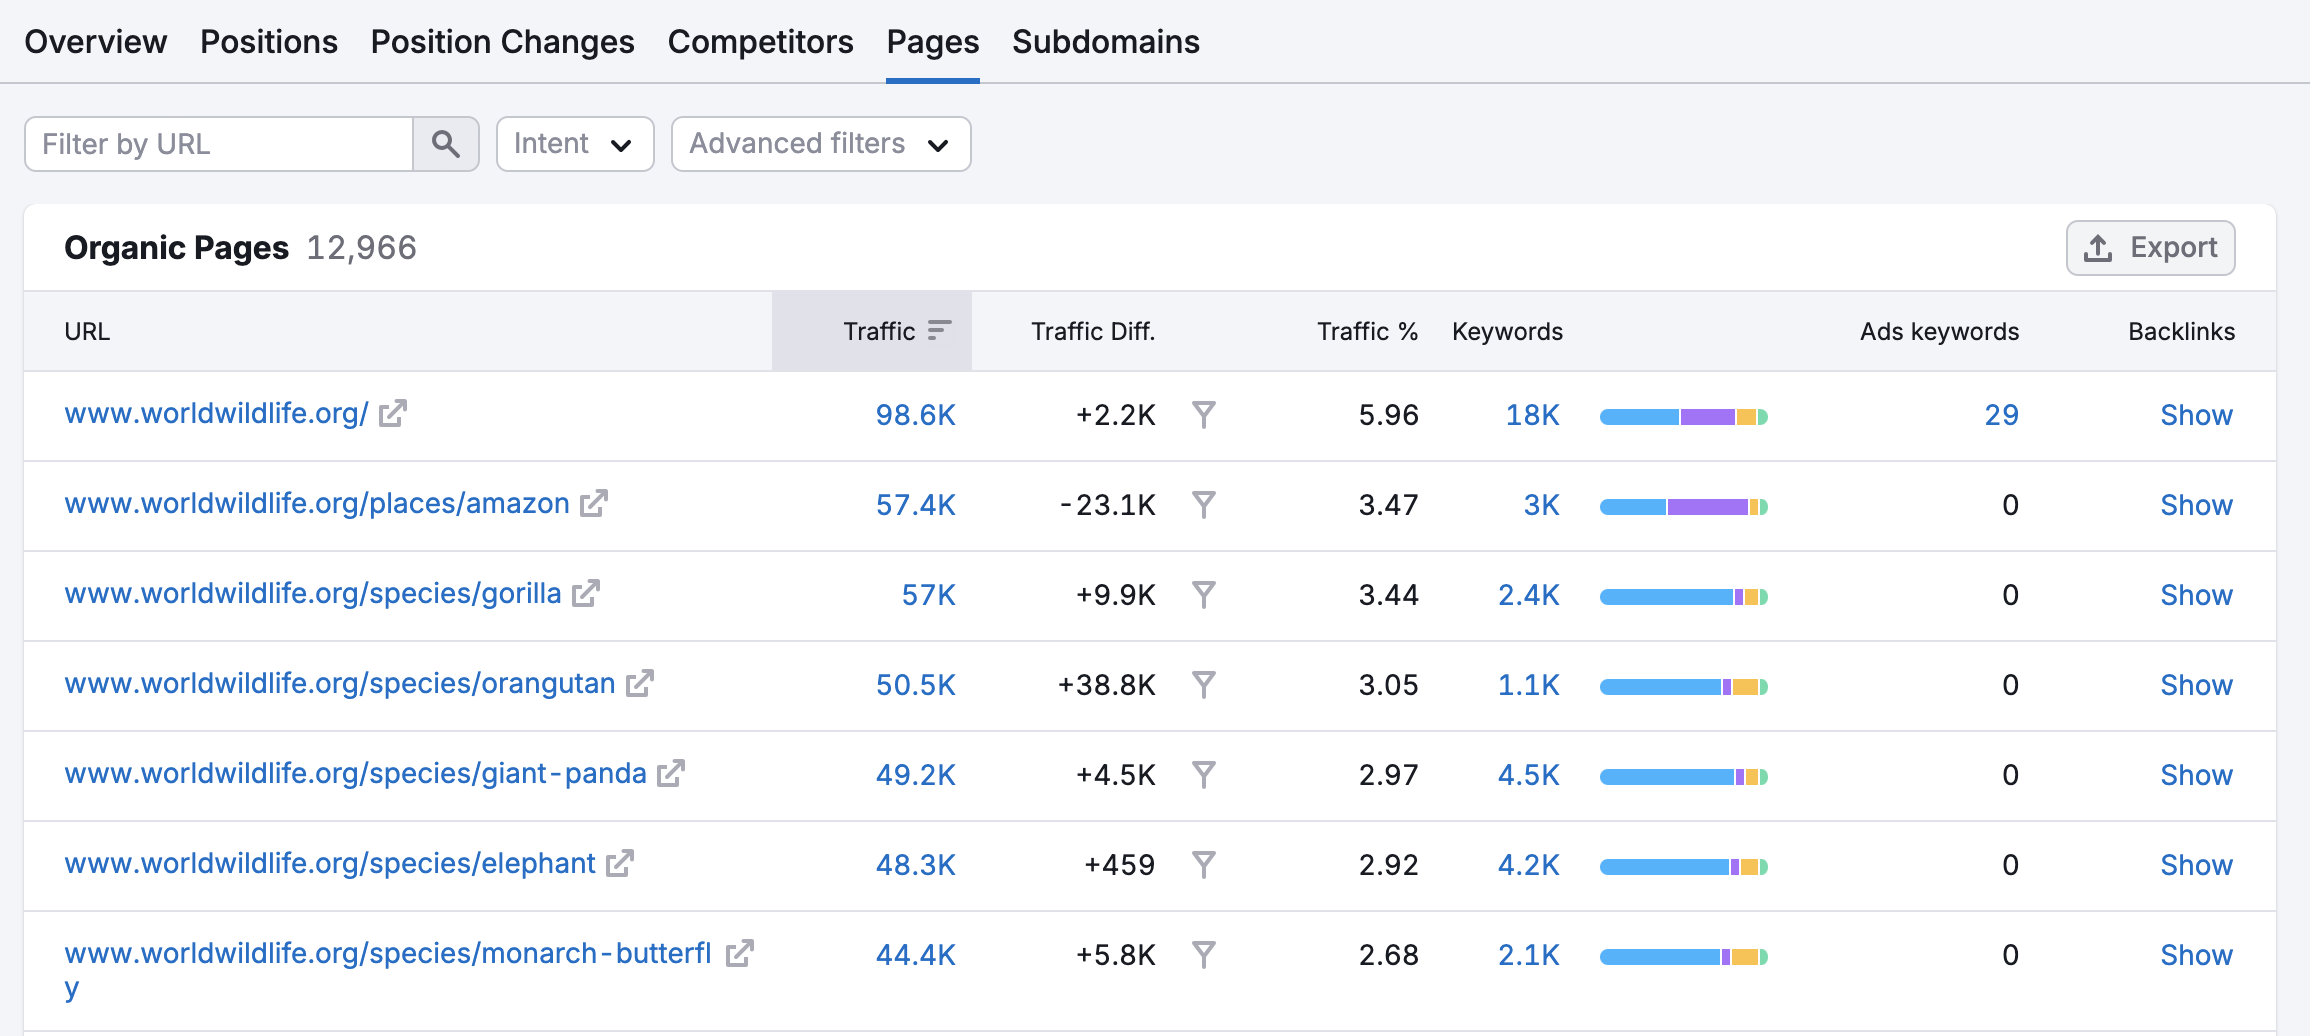Open the www.worldwildlife.org/ homepage URL link
The width and height of the screenshot is (2310, 1036).
217,413
